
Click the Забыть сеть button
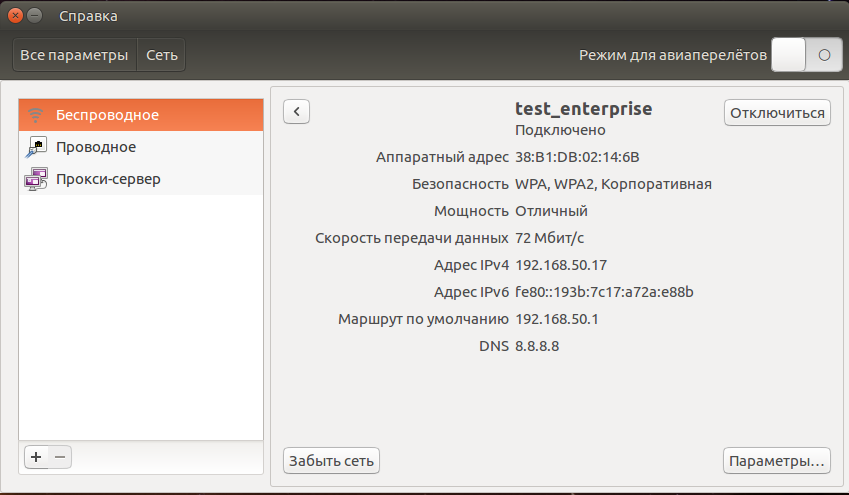point(331,461)
